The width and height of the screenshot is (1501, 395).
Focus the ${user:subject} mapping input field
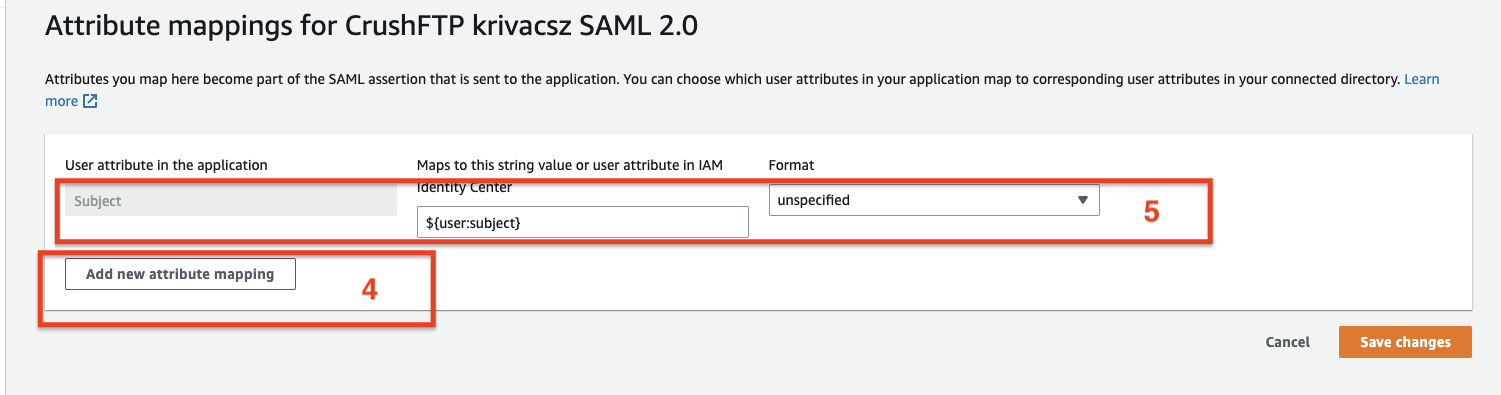point(583,222)
